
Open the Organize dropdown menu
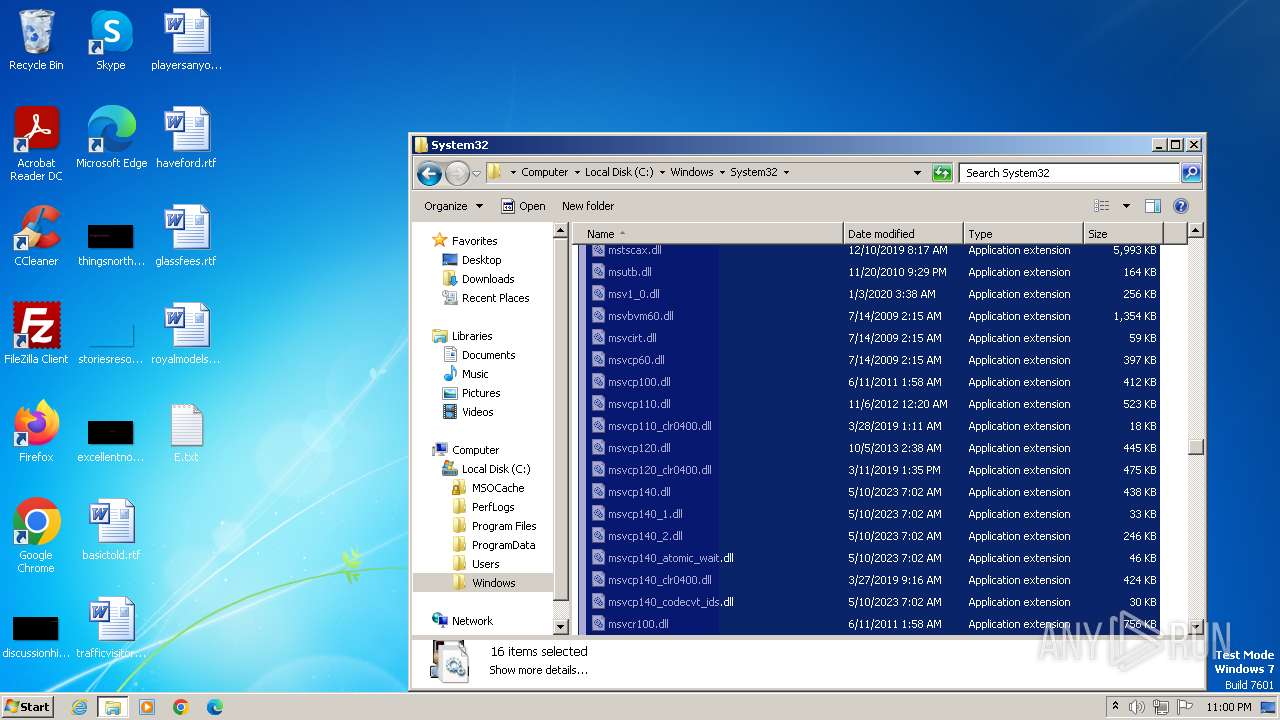coord(453,206)
